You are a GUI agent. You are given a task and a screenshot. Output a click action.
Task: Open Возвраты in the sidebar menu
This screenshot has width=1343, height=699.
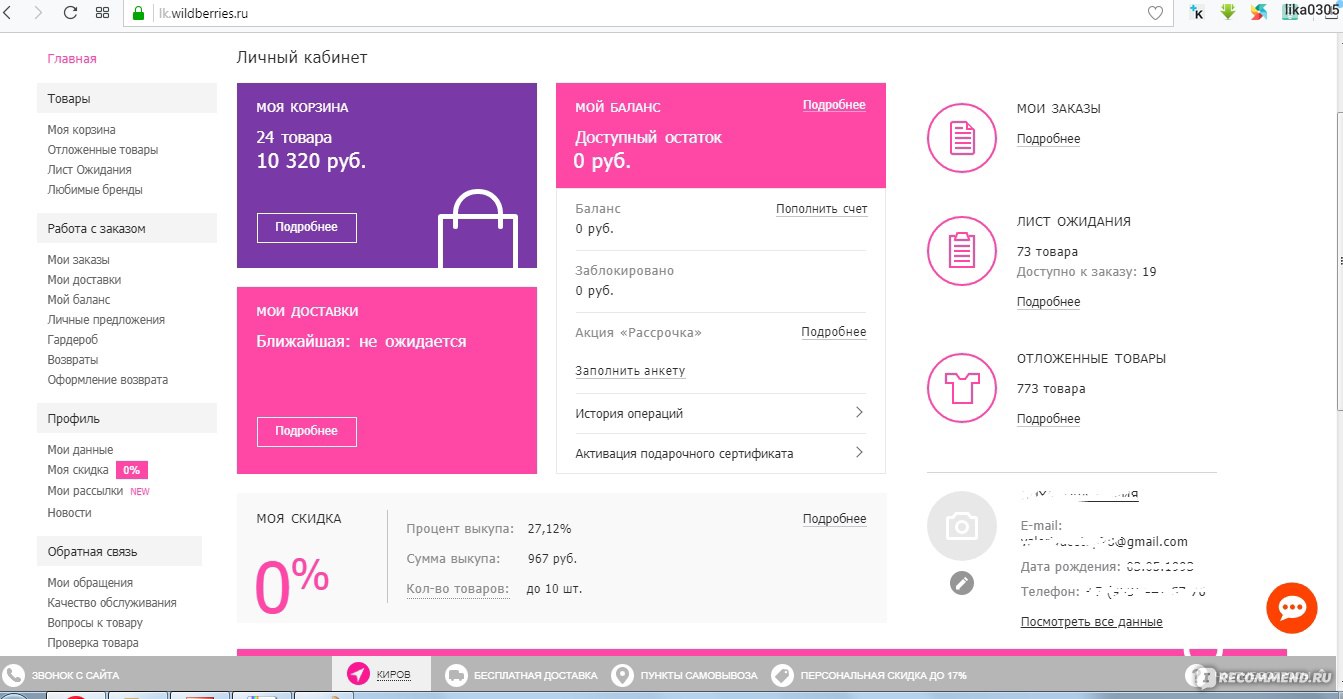[72, 360]
